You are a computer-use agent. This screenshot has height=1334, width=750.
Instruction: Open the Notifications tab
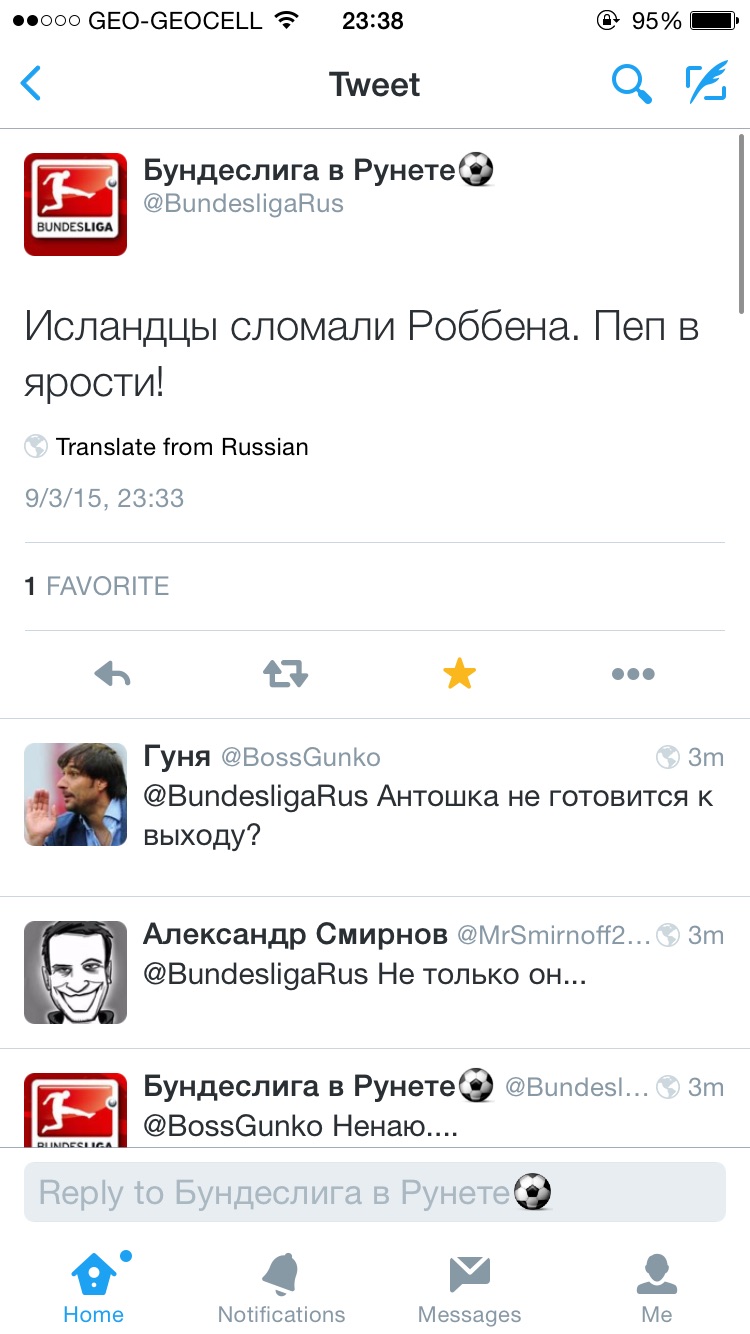[x=281, y=1287]
